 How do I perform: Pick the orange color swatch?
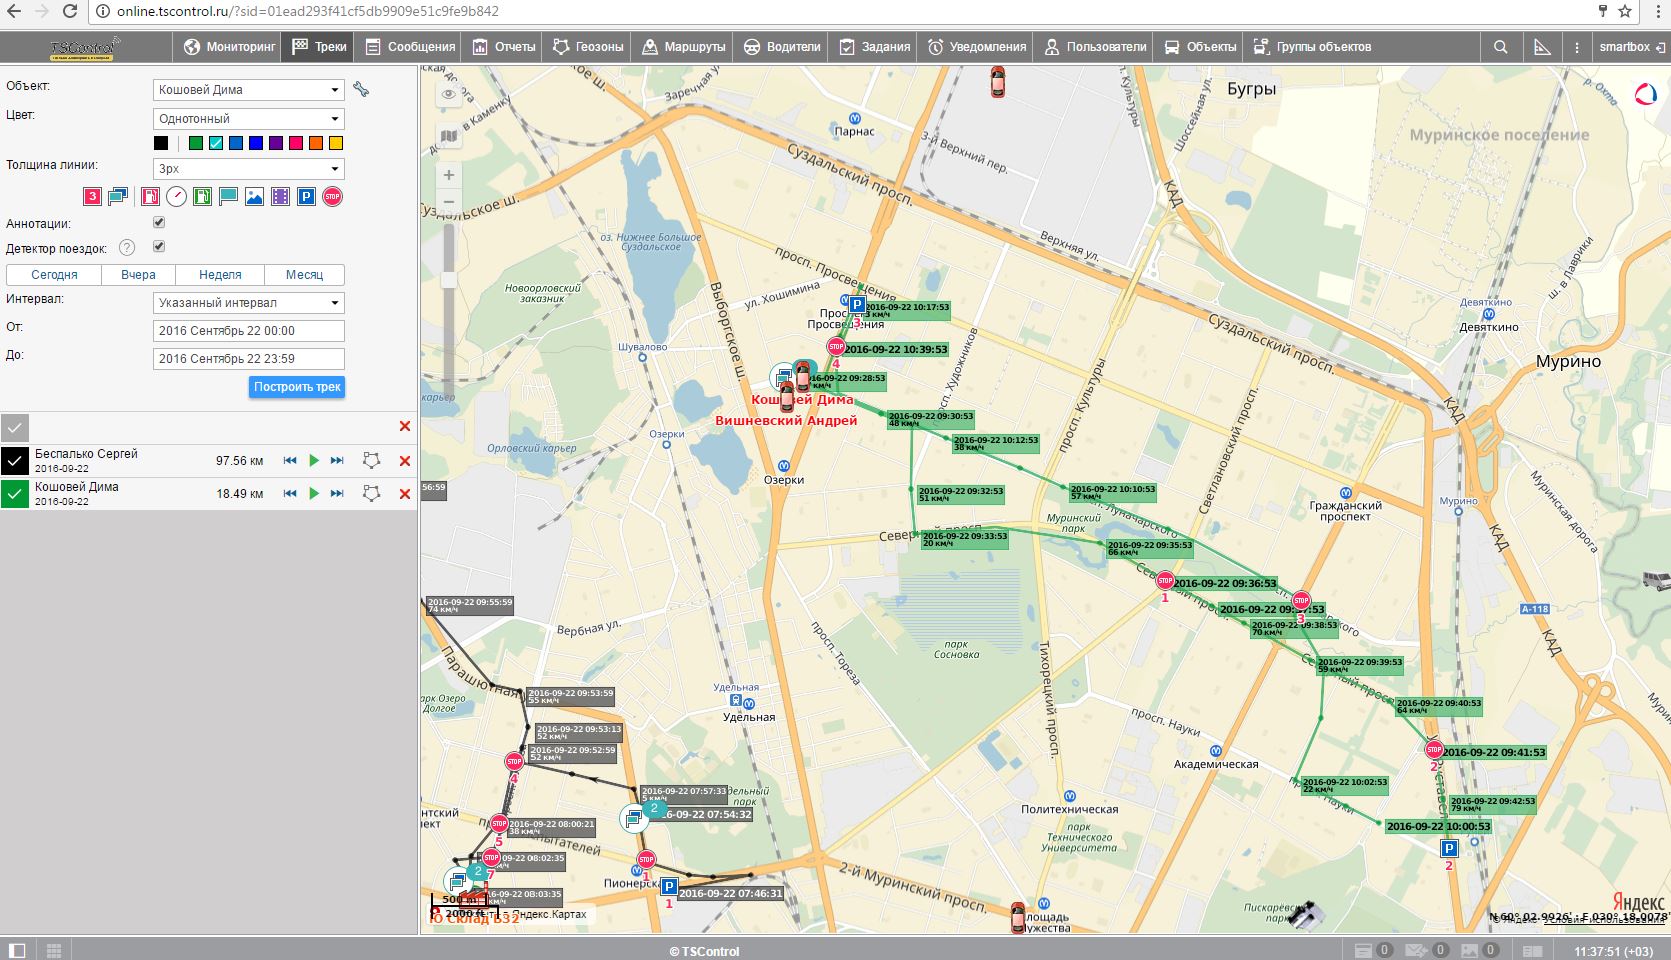[316, 144]
